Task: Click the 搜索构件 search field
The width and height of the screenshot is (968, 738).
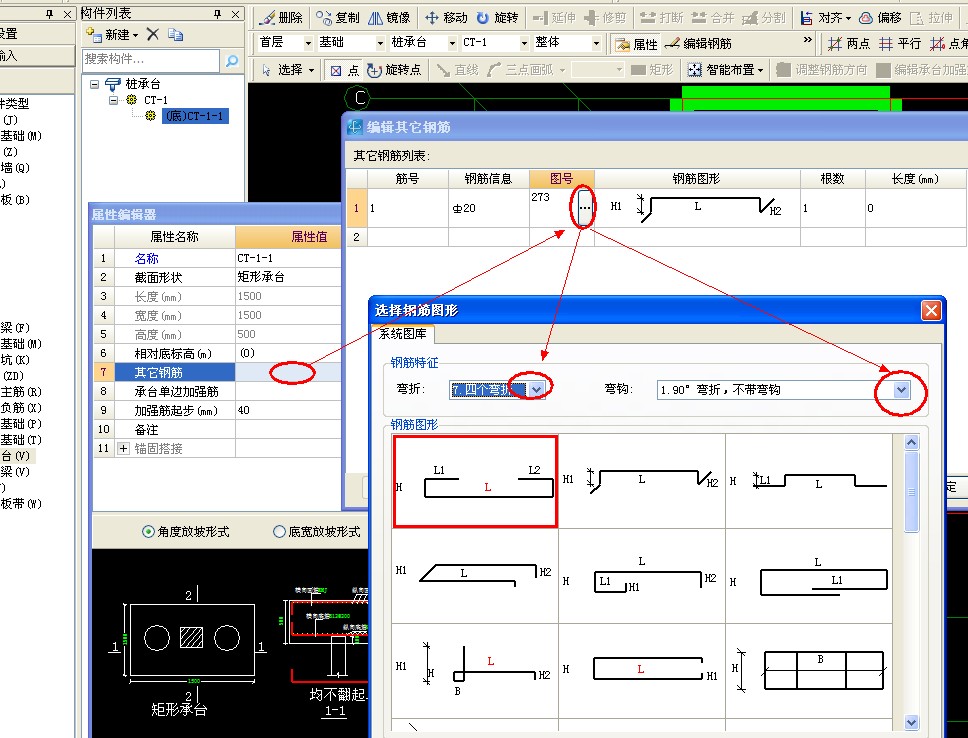Action: click(x=151, y=60)
